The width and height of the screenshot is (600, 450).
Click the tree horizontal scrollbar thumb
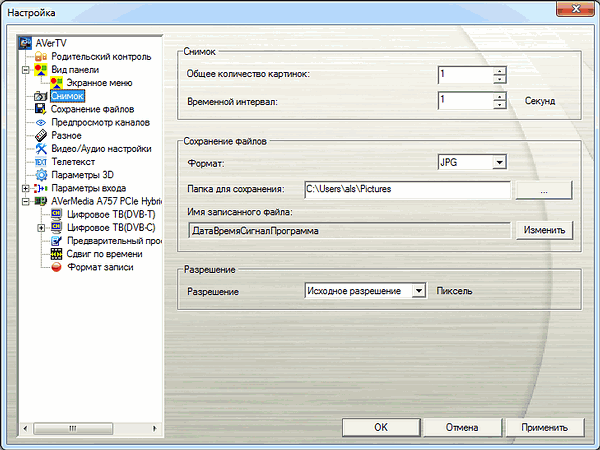tap(73, 428)
